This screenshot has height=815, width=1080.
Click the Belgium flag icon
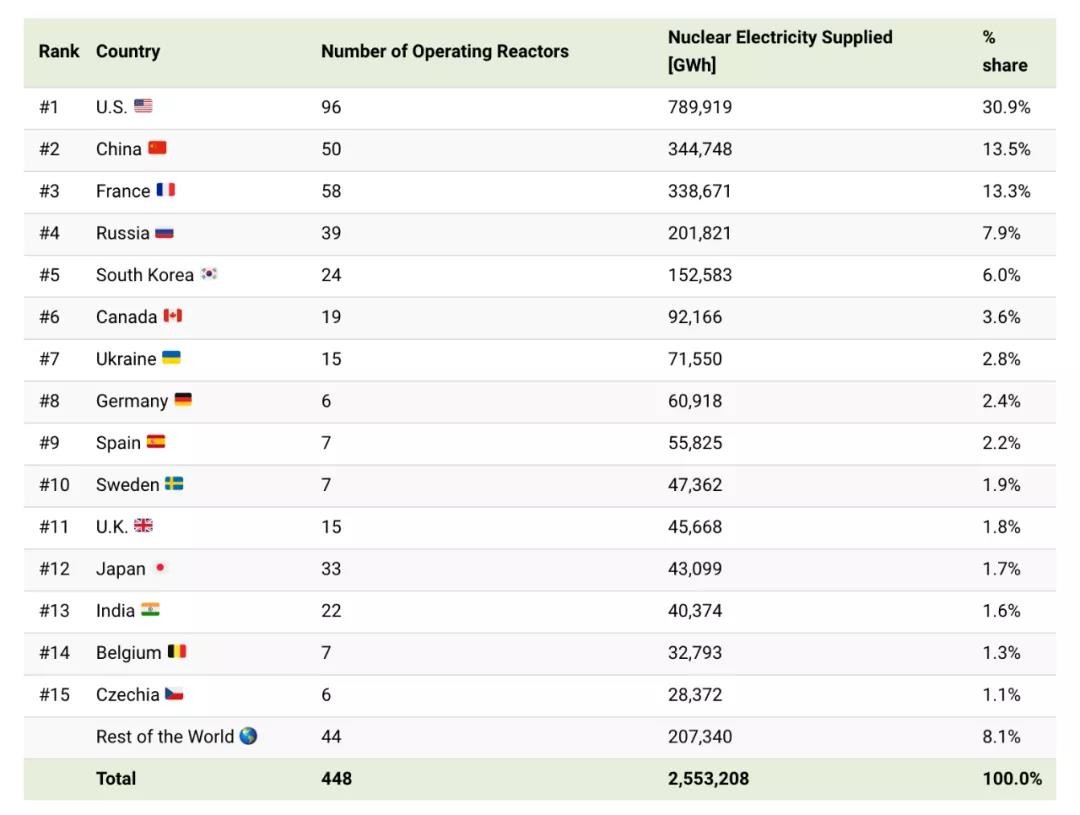(x=176, y=652)
